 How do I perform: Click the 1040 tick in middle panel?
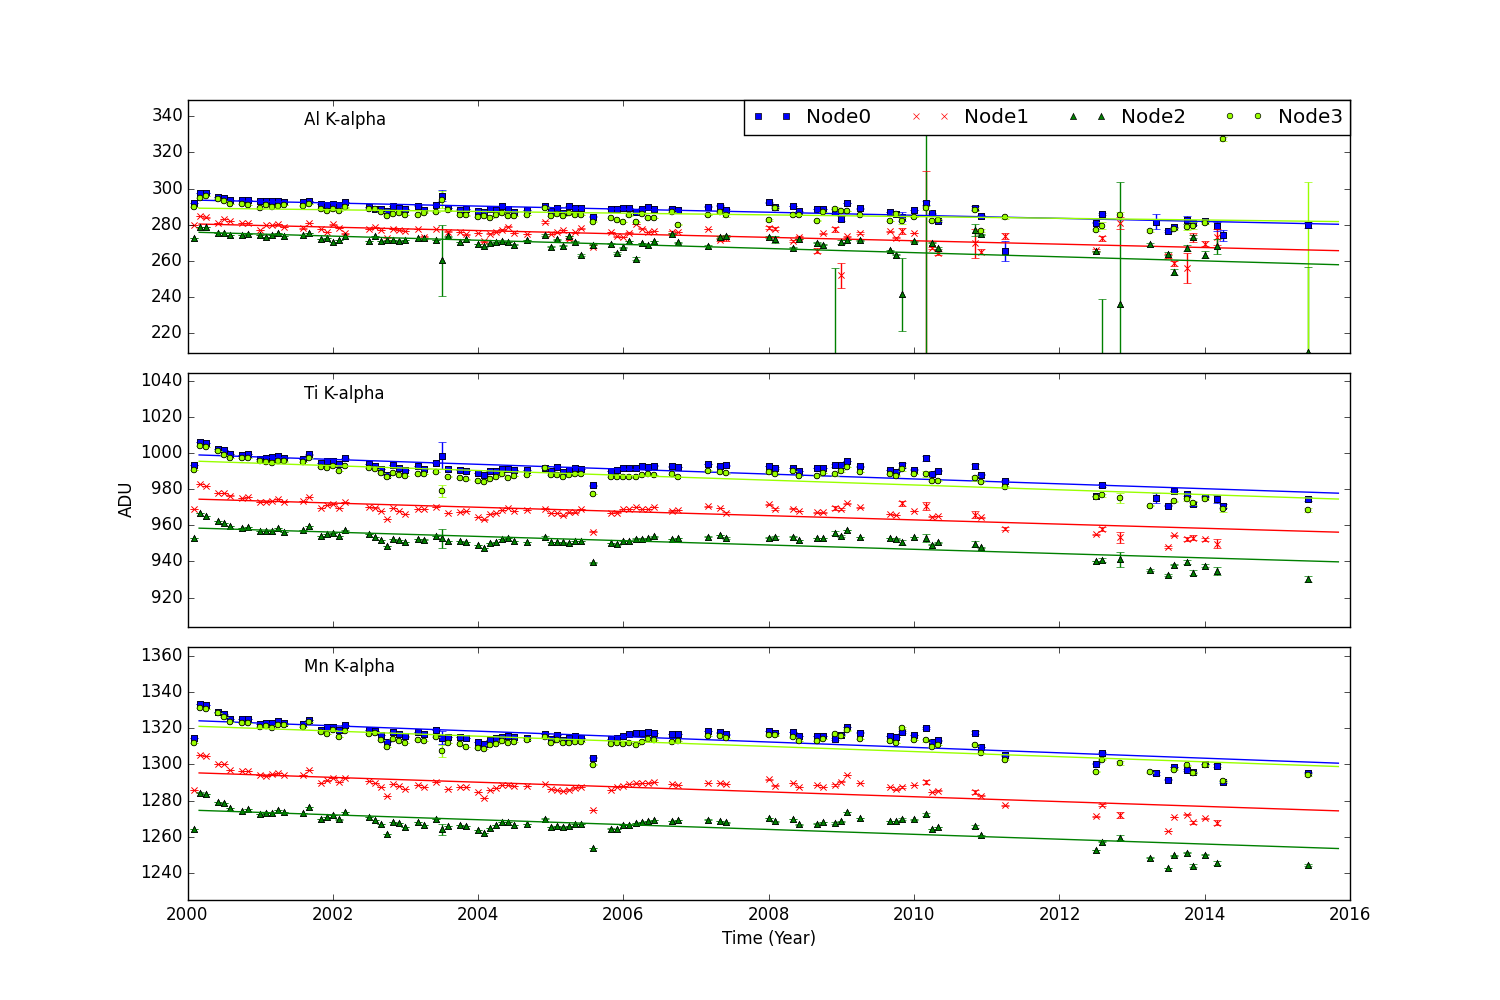[163, 380]
